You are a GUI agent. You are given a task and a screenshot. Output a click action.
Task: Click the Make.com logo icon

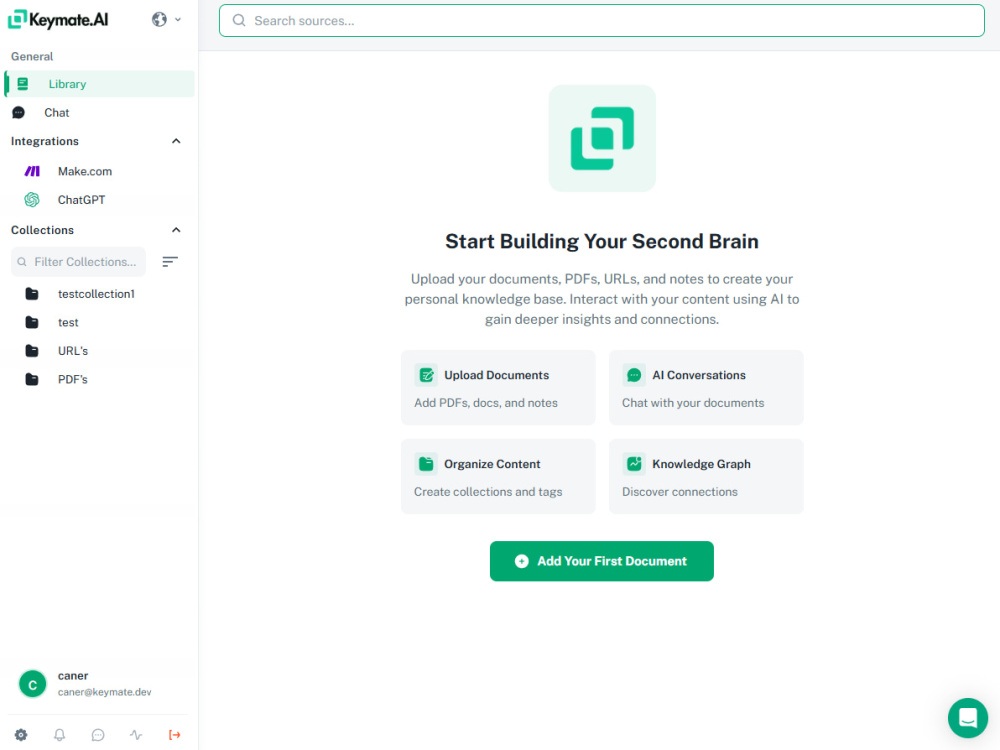[x=32, y=172]
